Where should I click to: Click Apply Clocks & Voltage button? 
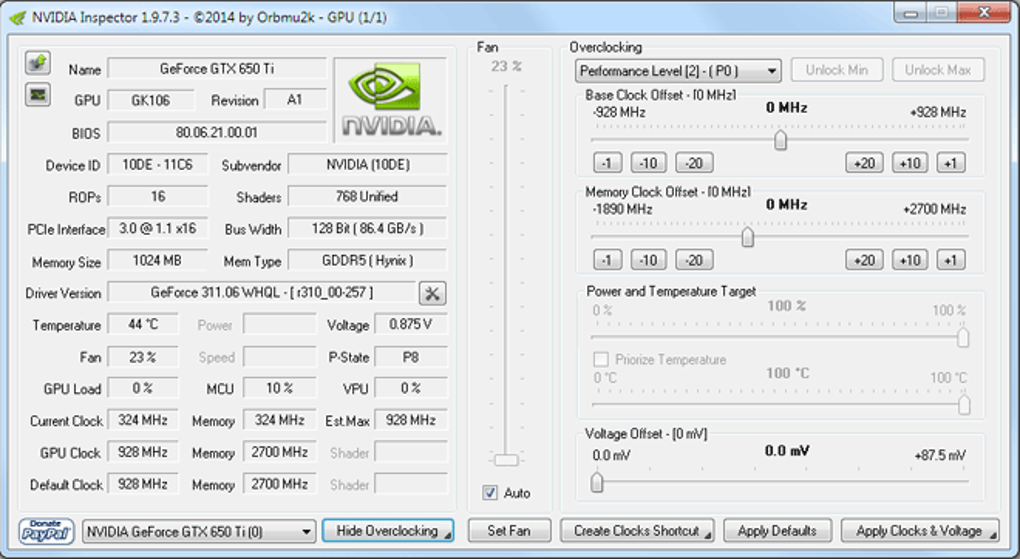pos(920,531)
